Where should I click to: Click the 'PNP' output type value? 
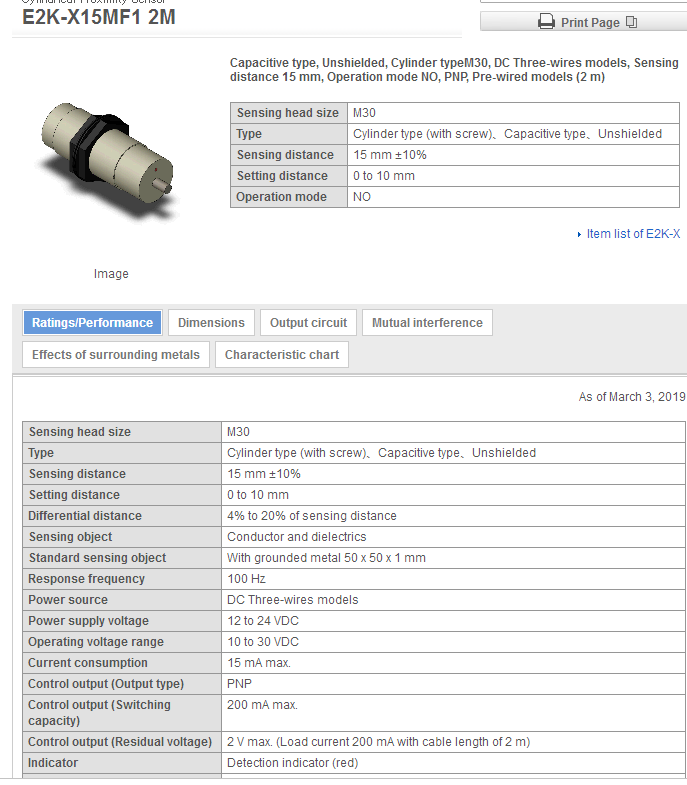coord(239,684)
